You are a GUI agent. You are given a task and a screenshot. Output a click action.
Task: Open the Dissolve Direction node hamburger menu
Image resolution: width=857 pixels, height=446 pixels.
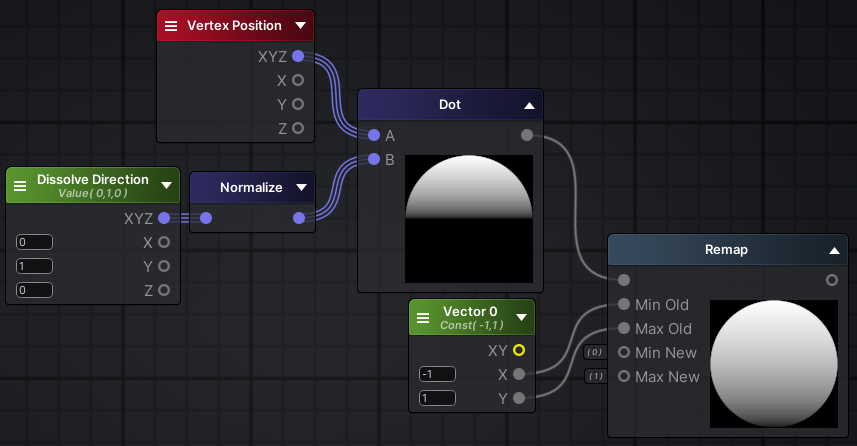click(20, 186)
